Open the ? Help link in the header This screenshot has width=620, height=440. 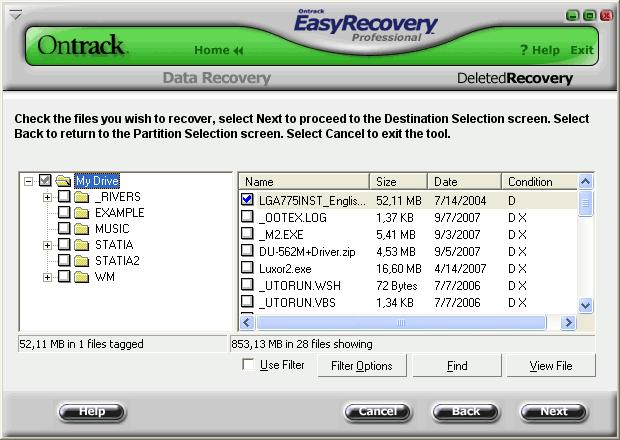[540, 50]
